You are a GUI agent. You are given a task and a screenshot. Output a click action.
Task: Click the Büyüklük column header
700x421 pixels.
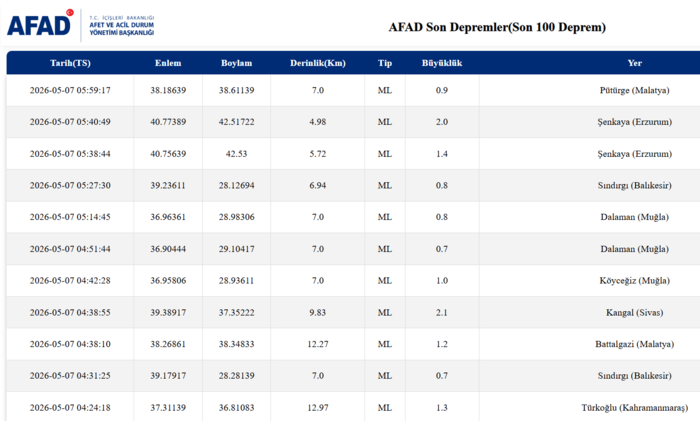point(442,63)
